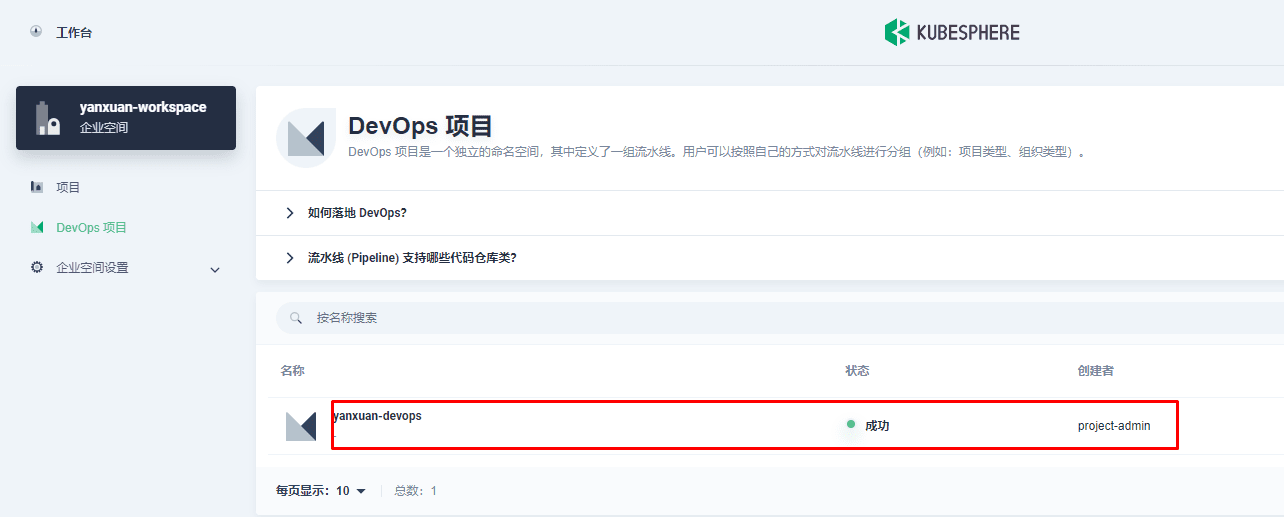Go to 项目 in the sidebar
The image size is (1284, 517).
tap(68, 187)
